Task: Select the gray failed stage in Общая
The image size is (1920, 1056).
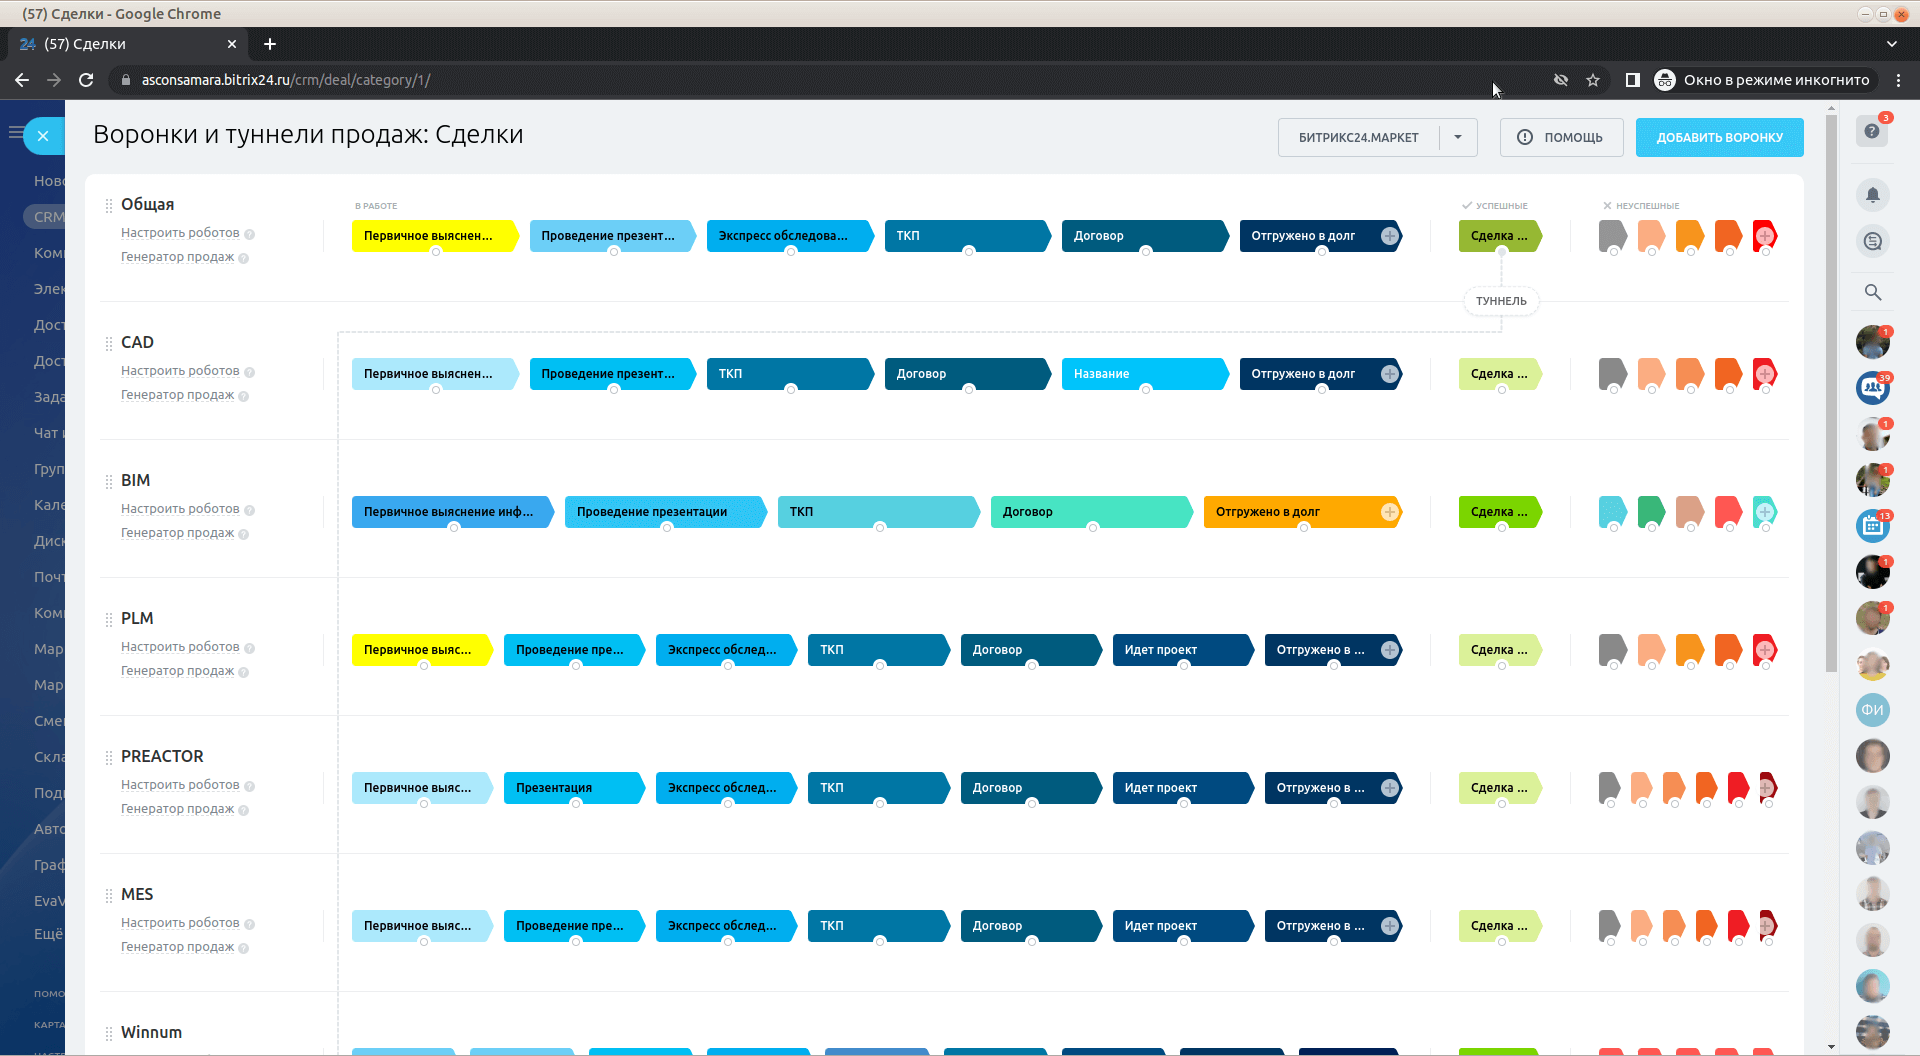Action: click(x=1612, y=236)
